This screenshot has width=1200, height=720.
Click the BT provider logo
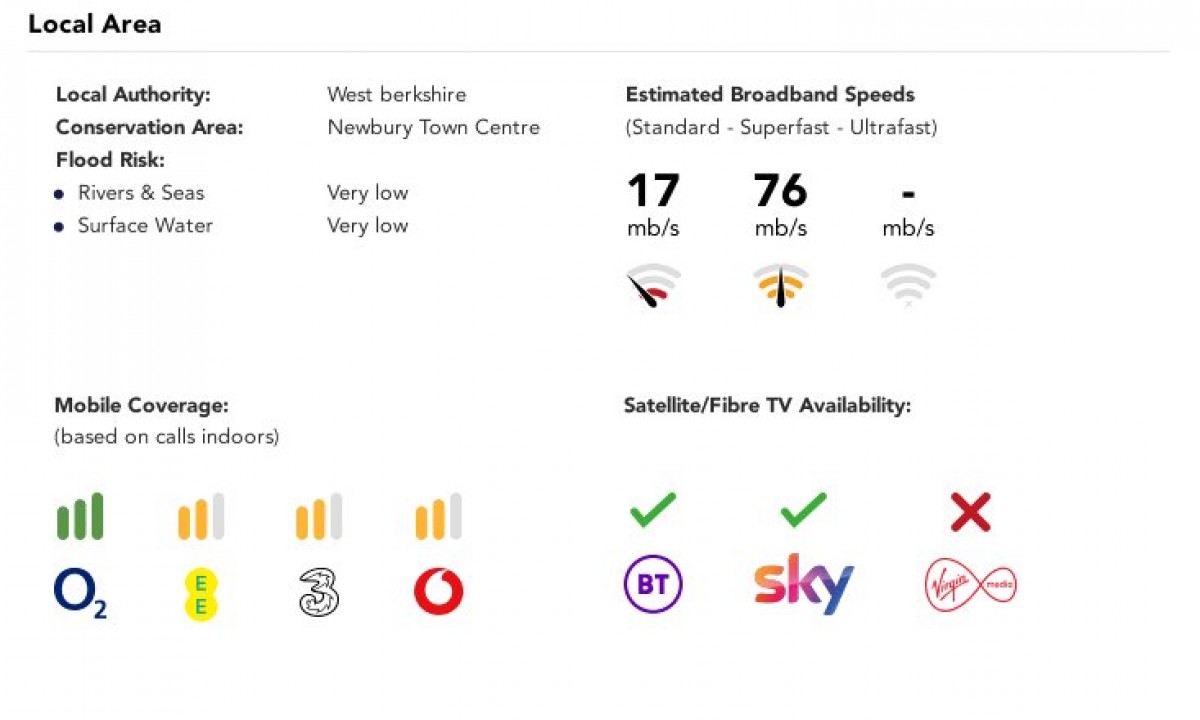coord(653,585)
